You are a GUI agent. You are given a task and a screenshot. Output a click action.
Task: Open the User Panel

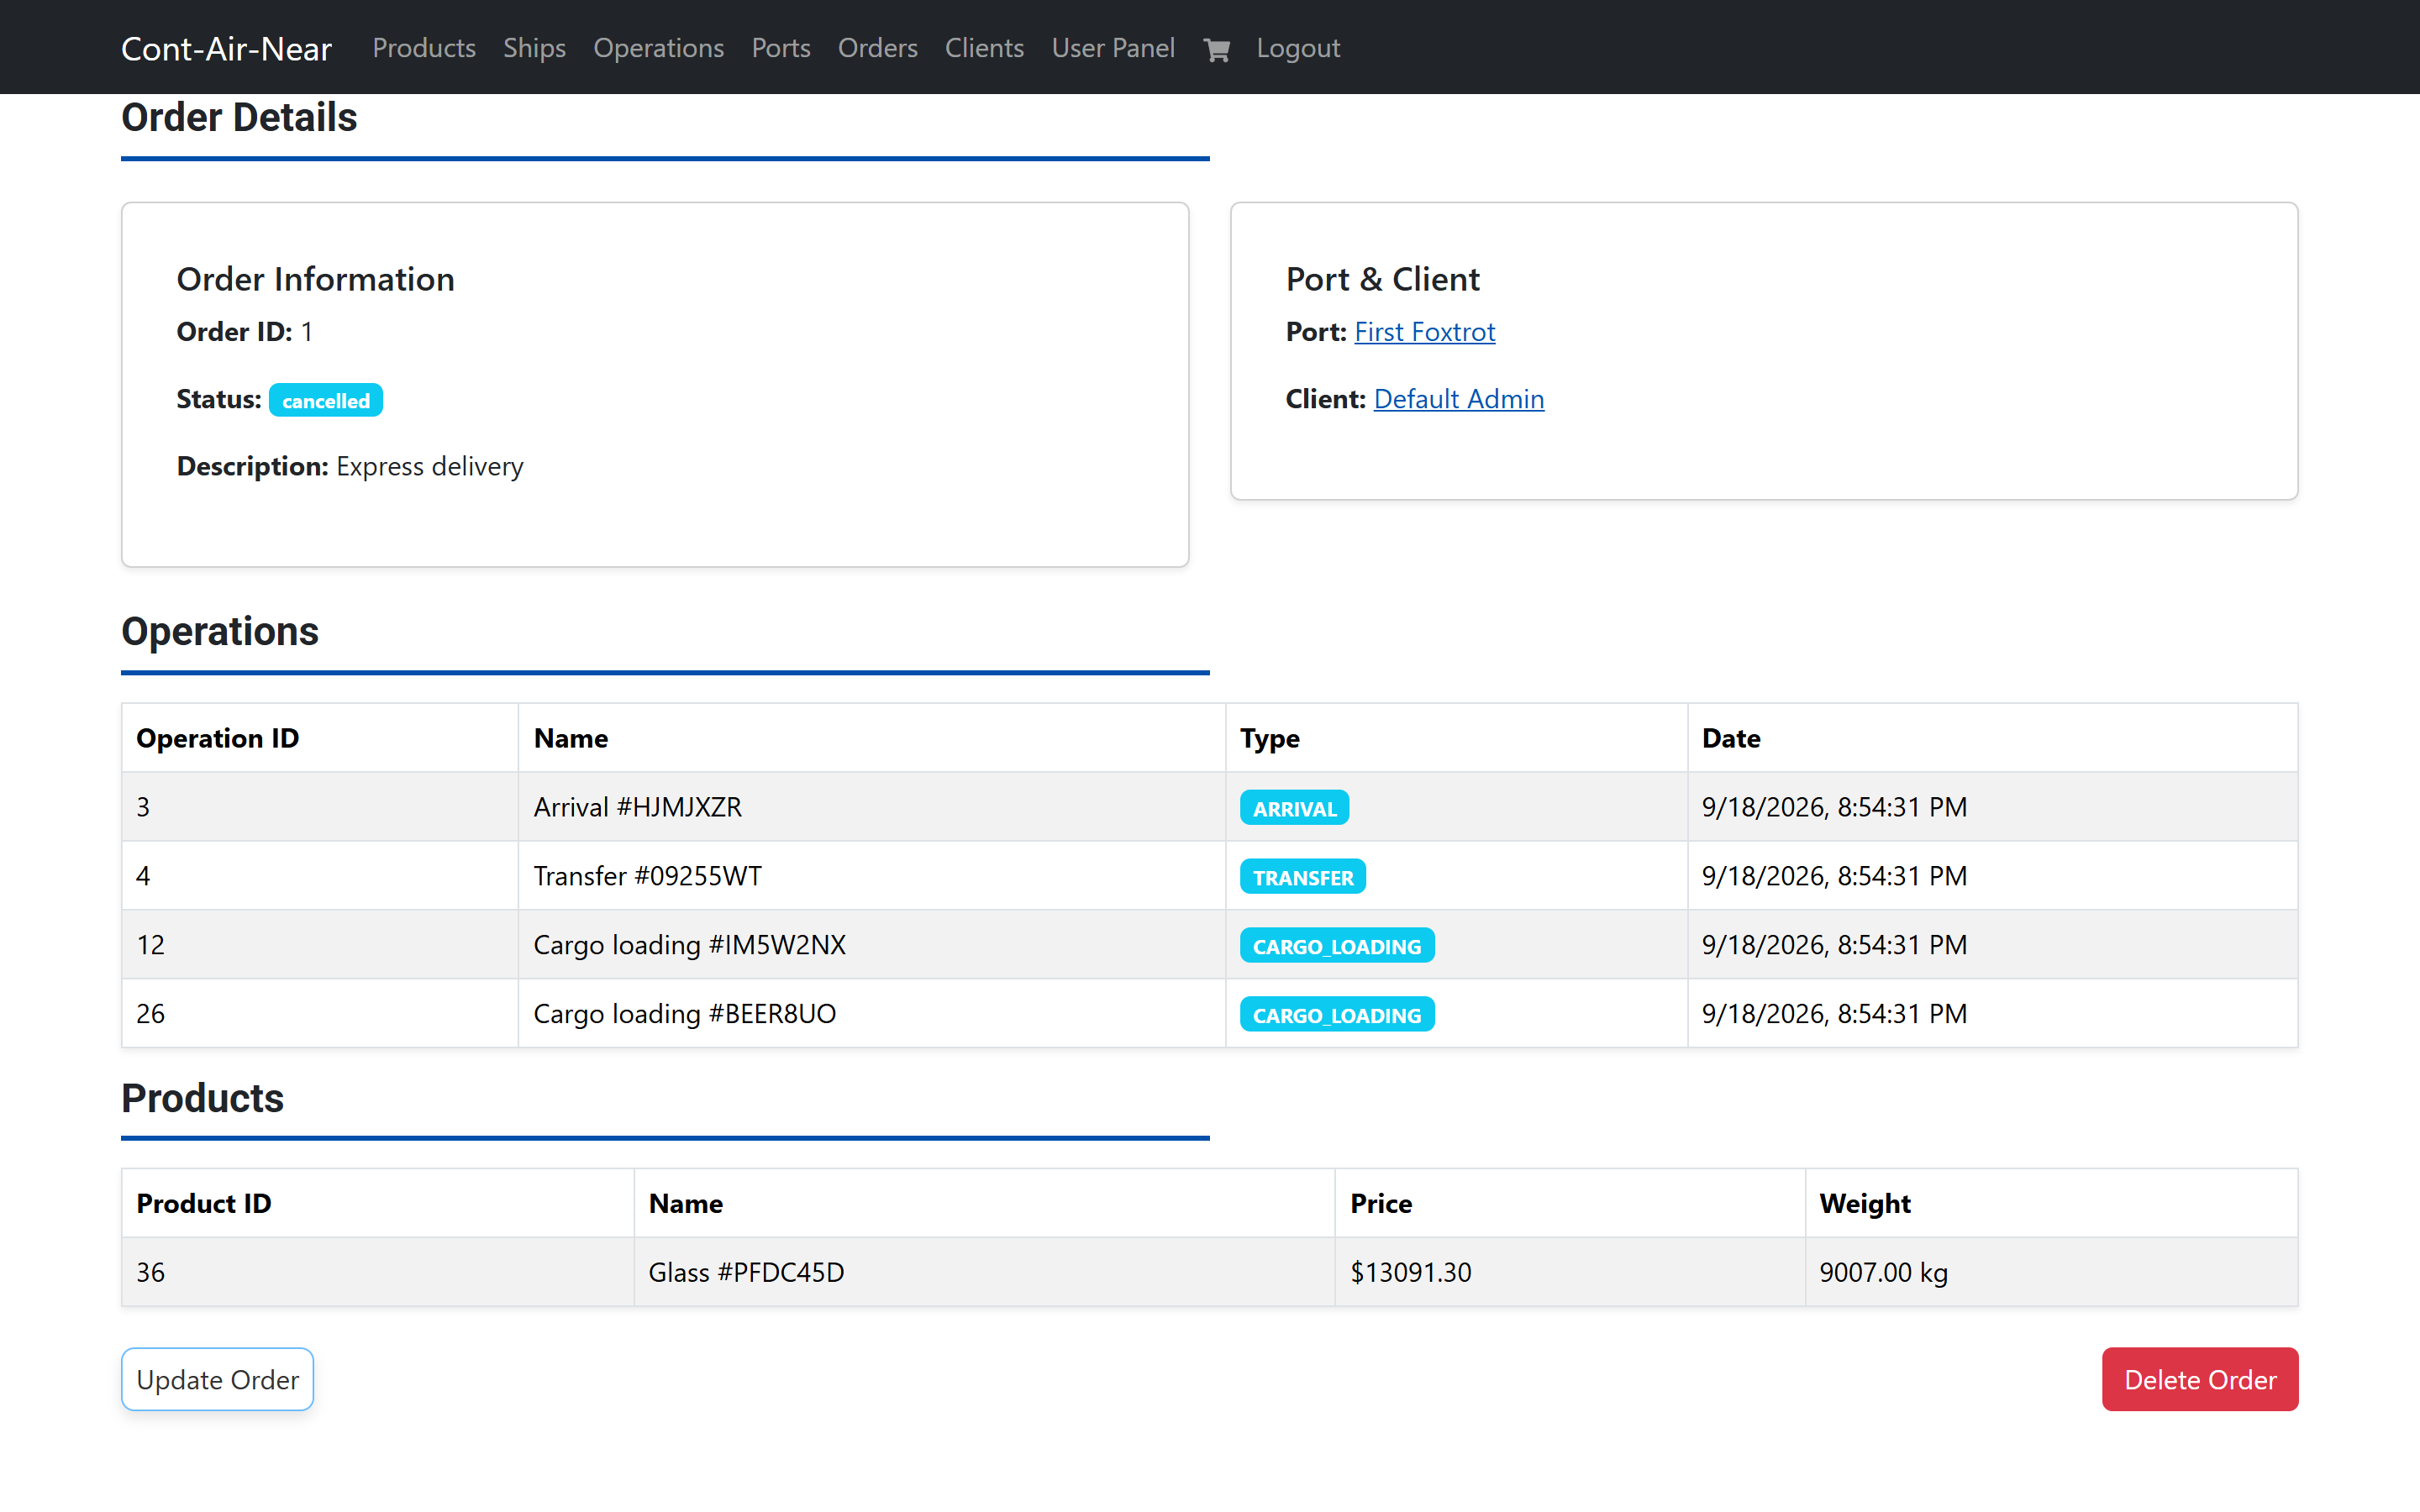pos(1113,48)
